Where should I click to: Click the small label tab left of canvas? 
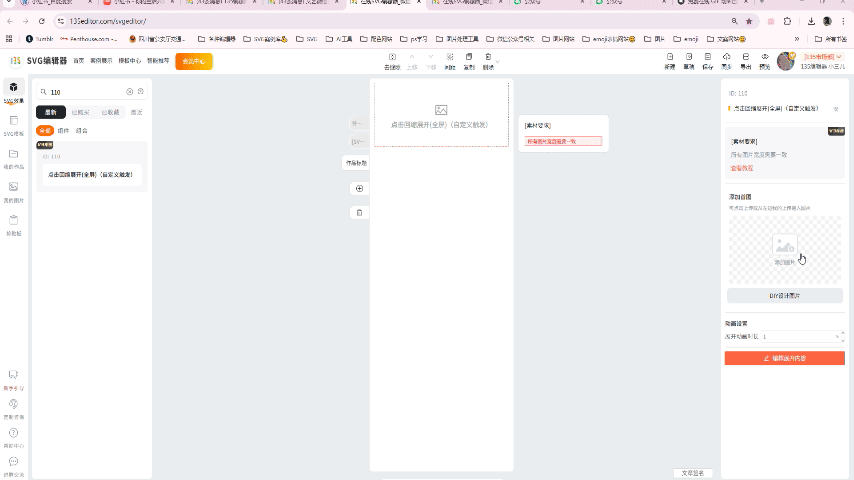[x=356, y=163]
